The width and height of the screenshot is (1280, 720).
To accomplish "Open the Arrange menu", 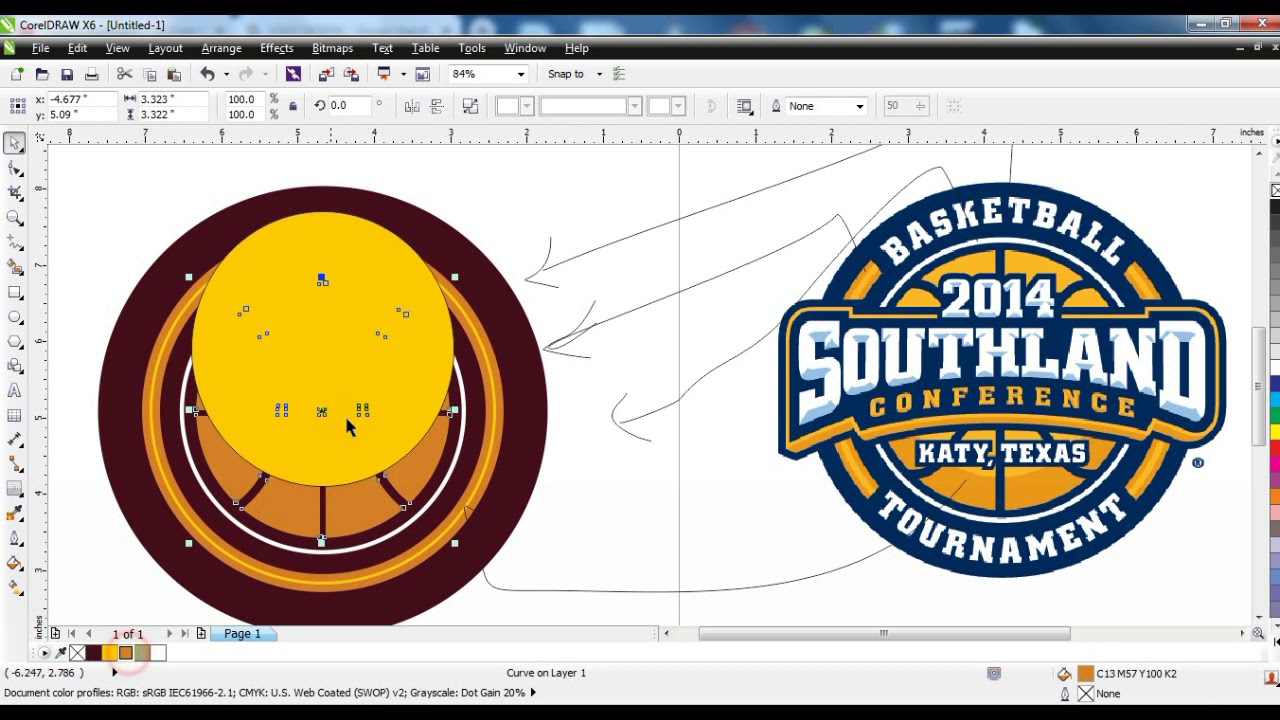I will (x=221, y=48).
